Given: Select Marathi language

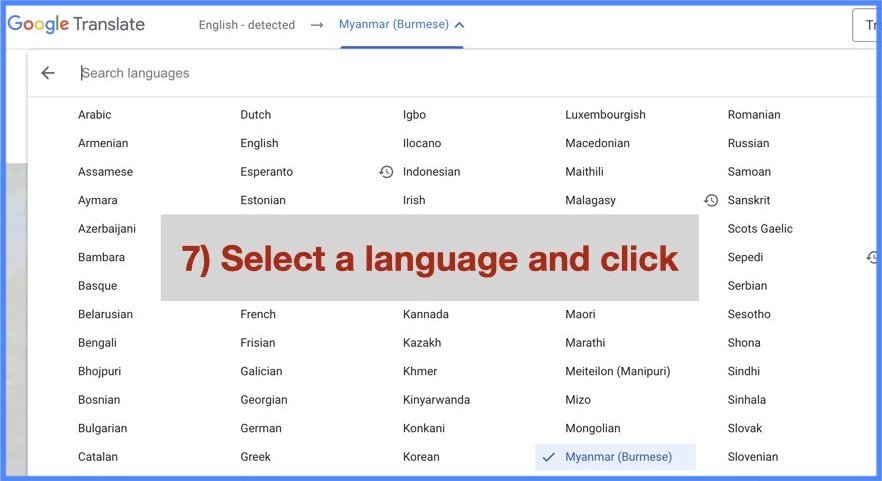Looking at the screenshot, I should tap(585, 343).
